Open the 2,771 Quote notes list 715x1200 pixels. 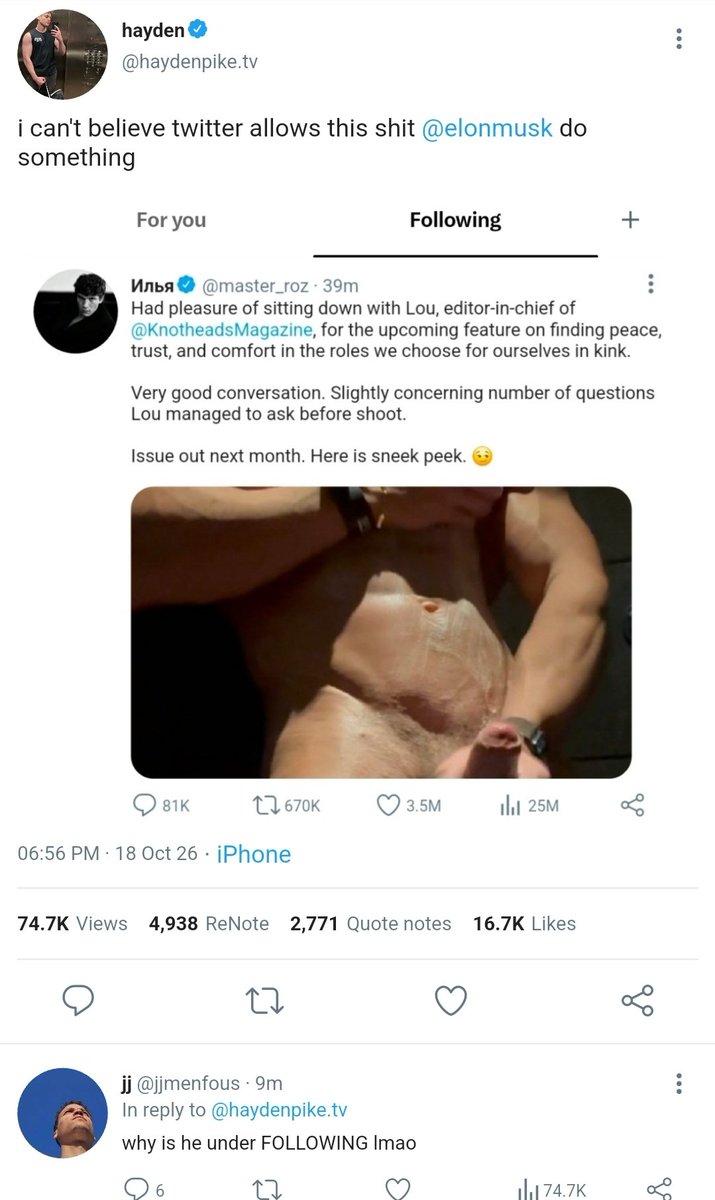(x=370, y=924)
